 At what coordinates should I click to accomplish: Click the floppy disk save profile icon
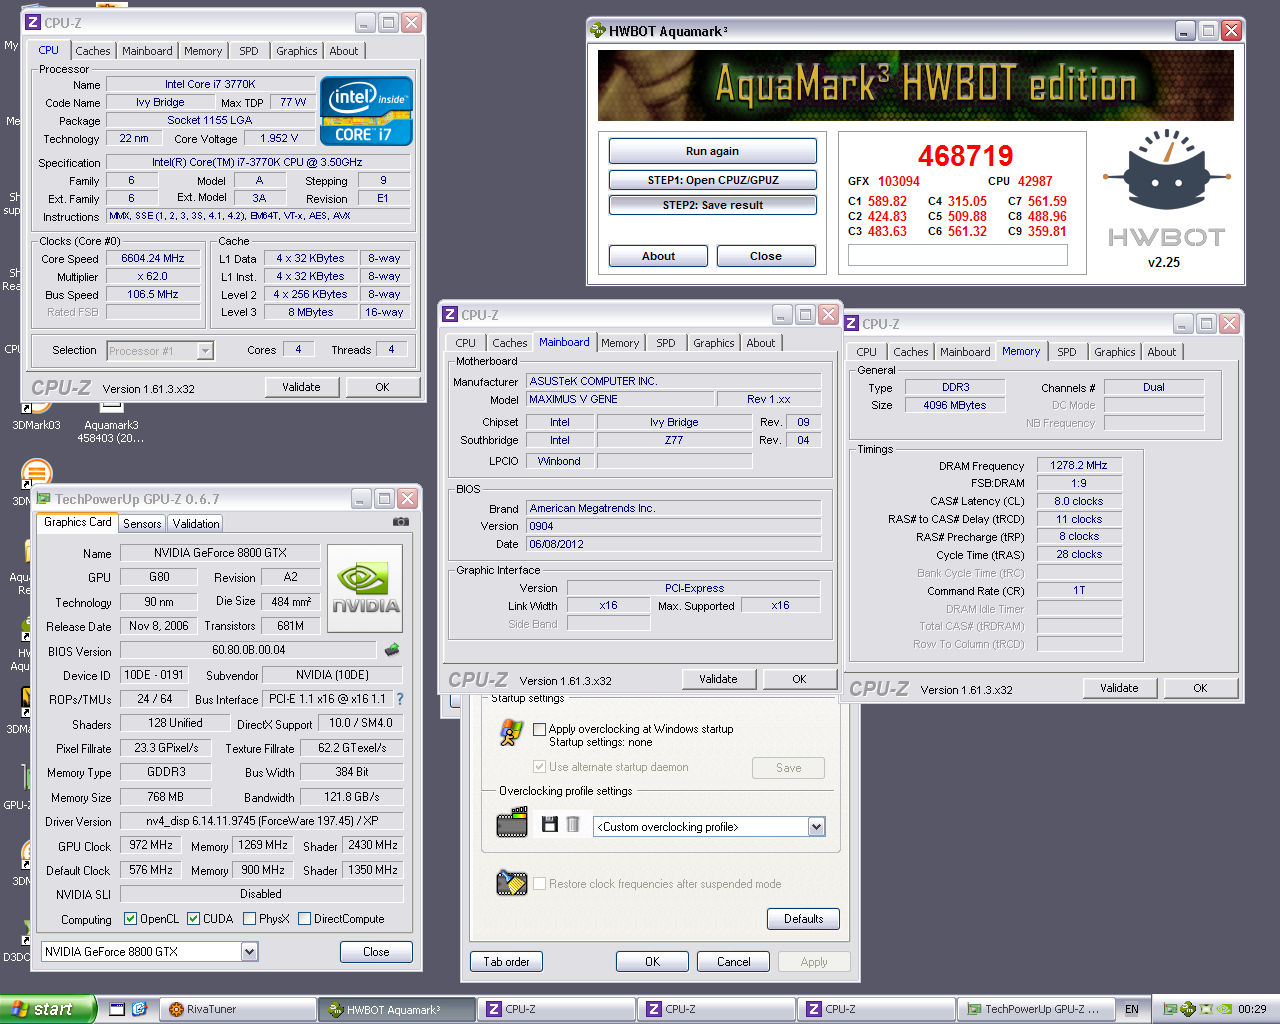(x=549, y=825)
